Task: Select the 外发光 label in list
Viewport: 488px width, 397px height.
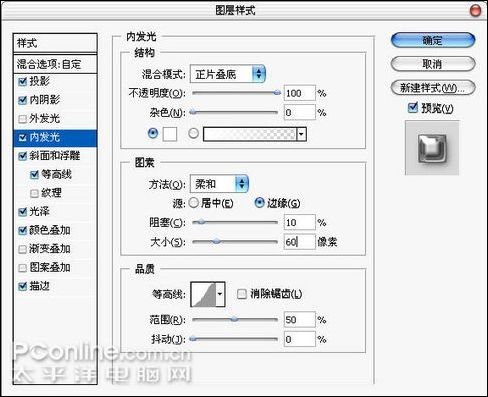Action: [45, 119]
